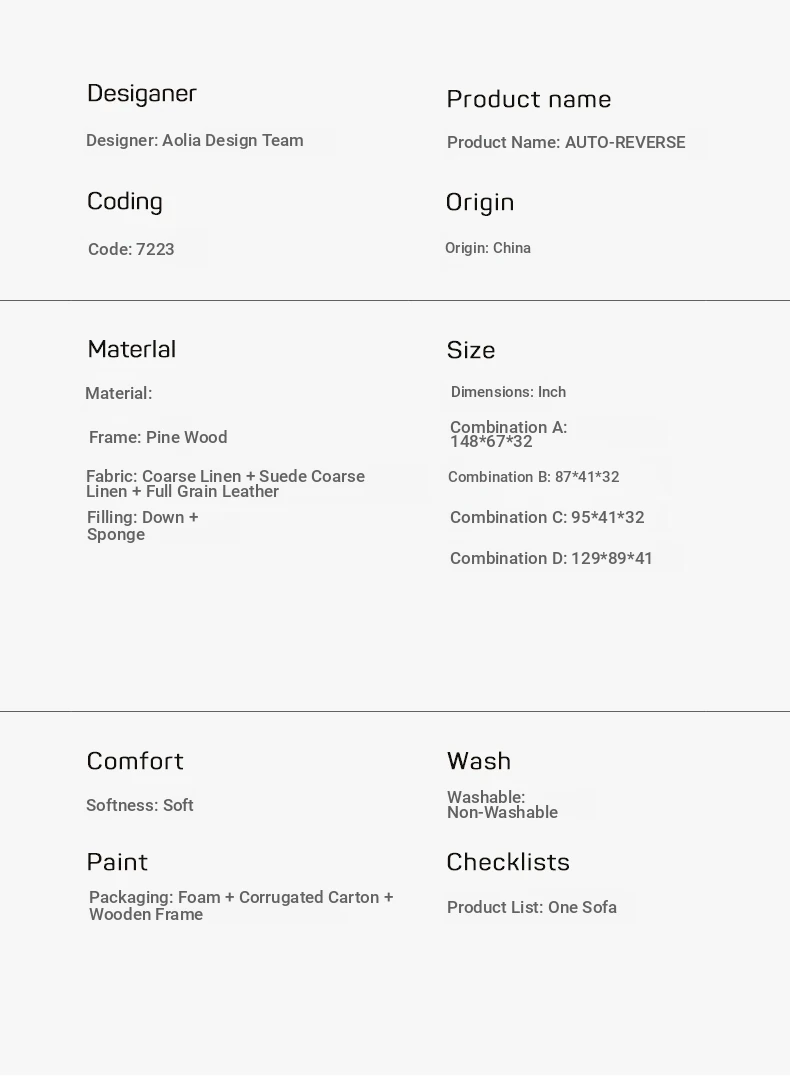This screenshot has width=790, height=1077.
Task: Click the Softness: Soft text
Action: (x=140, y=806)
